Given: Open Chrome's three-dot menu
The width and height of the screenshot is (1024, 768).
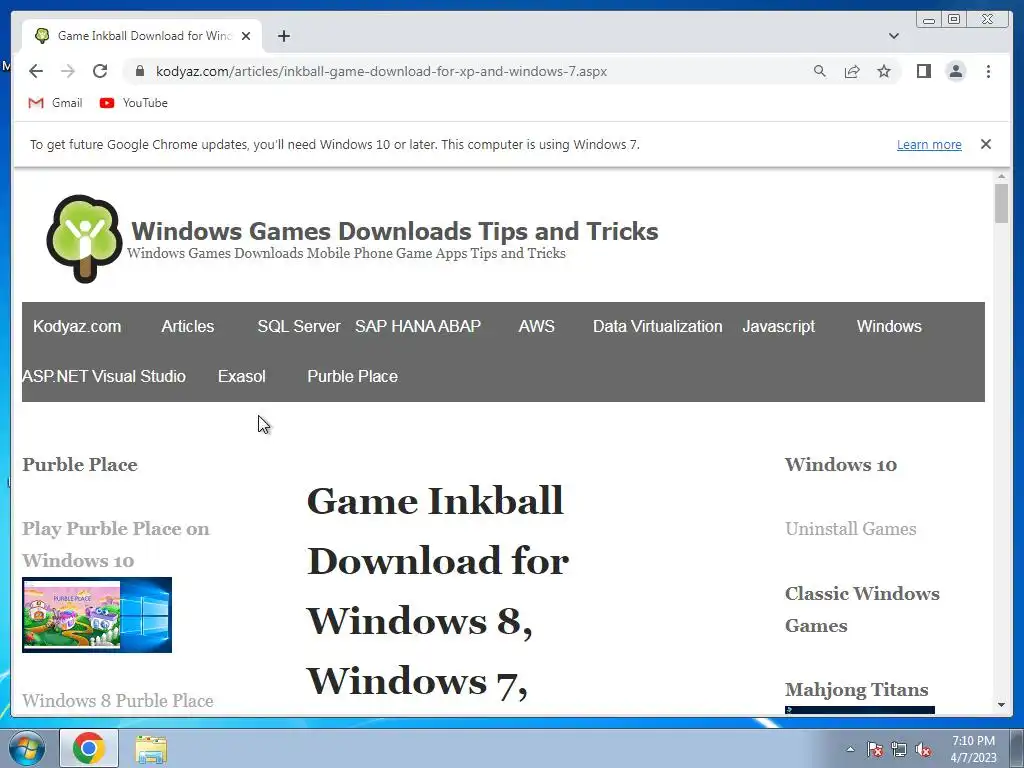Looking at the screenshot, I should tap(988, 71).
